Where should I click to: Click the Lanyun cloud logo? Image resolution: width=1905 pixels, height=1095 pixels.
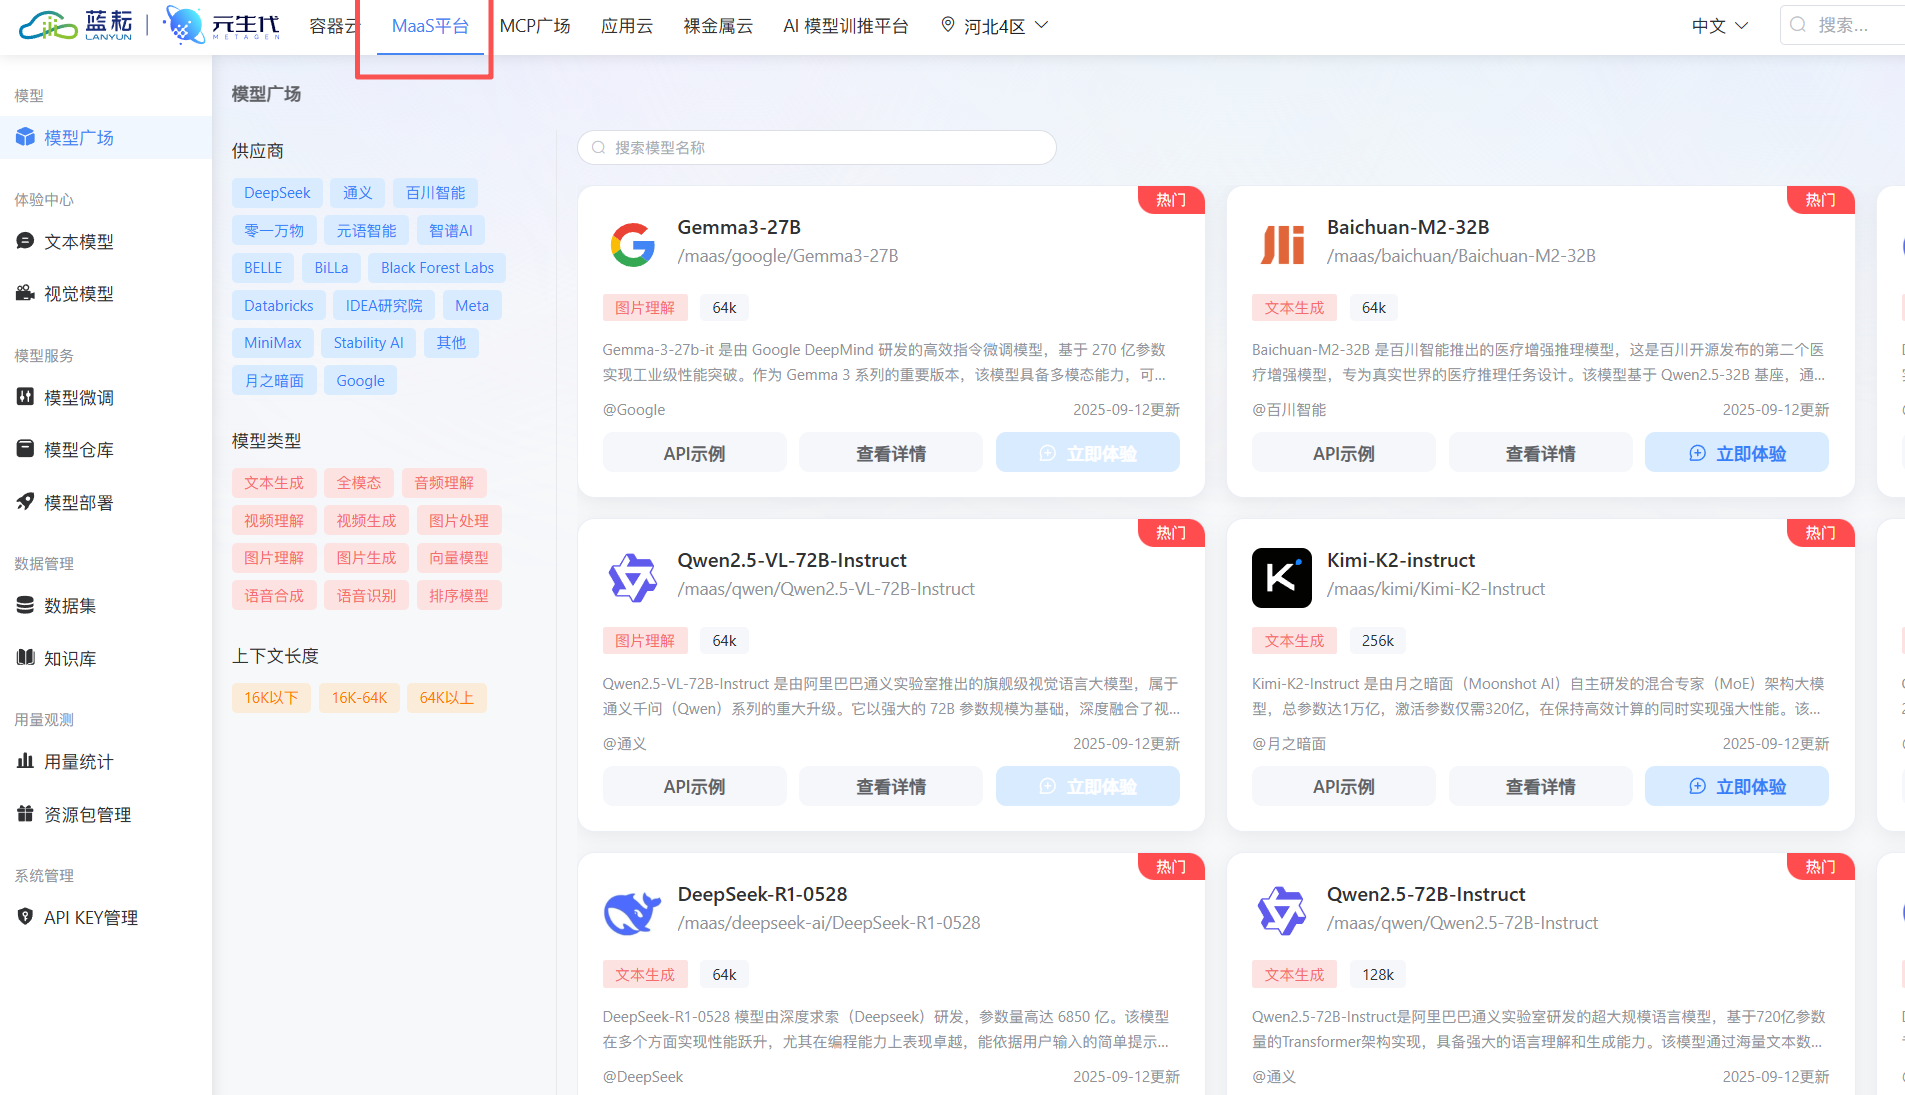click(76, 25)
